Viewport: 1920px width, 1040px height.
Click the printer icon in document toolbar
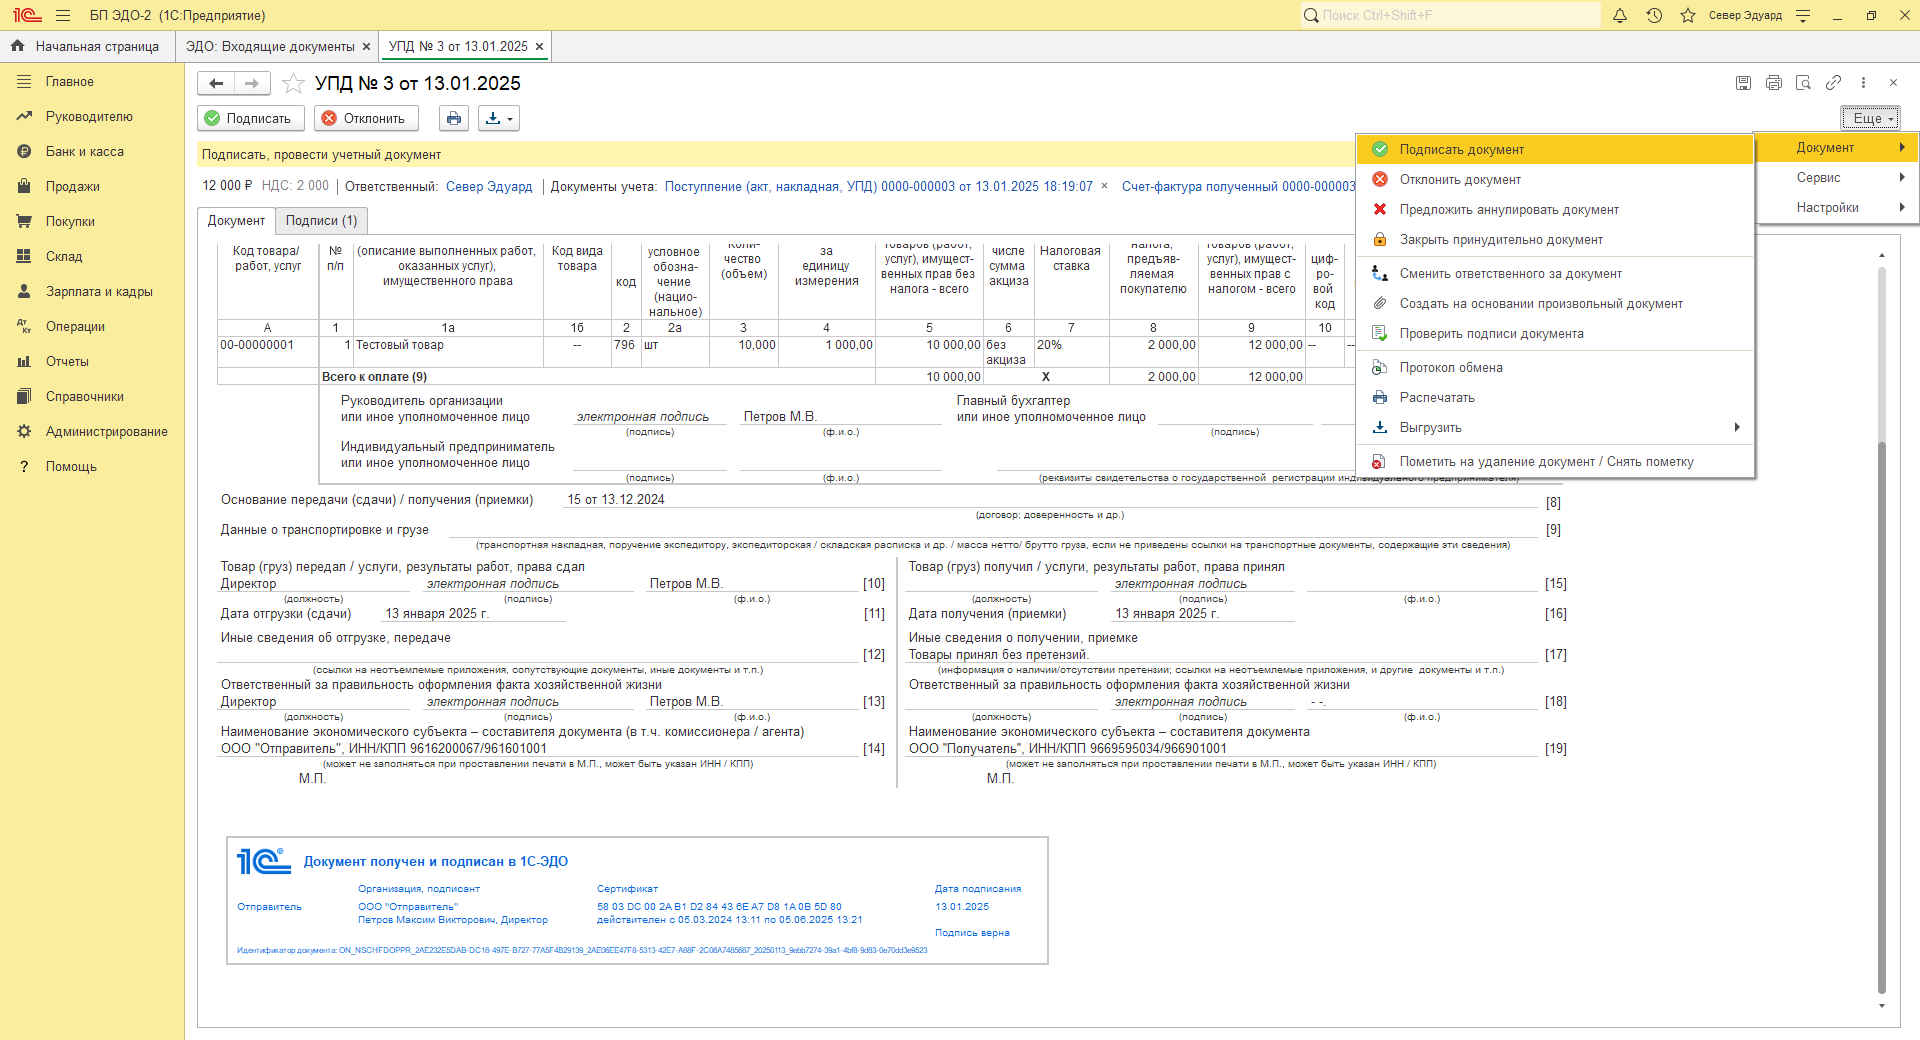454,119
